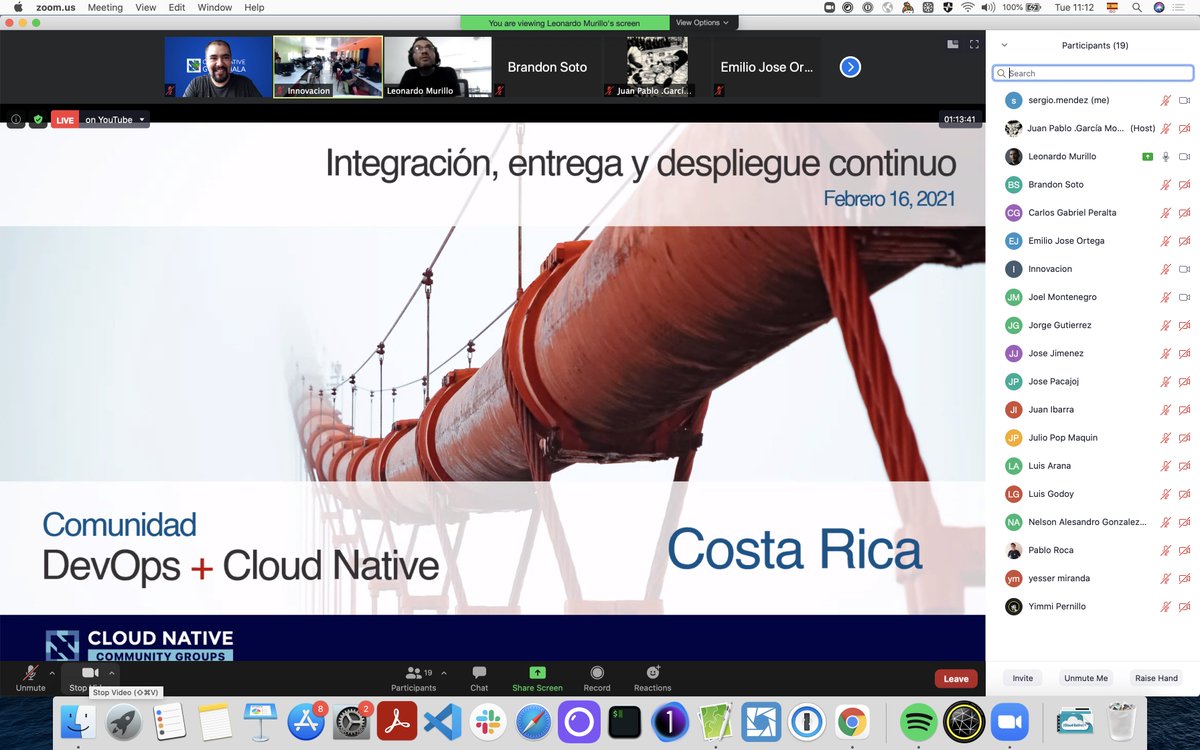Enter full screen mode icon

pos(974,44)
